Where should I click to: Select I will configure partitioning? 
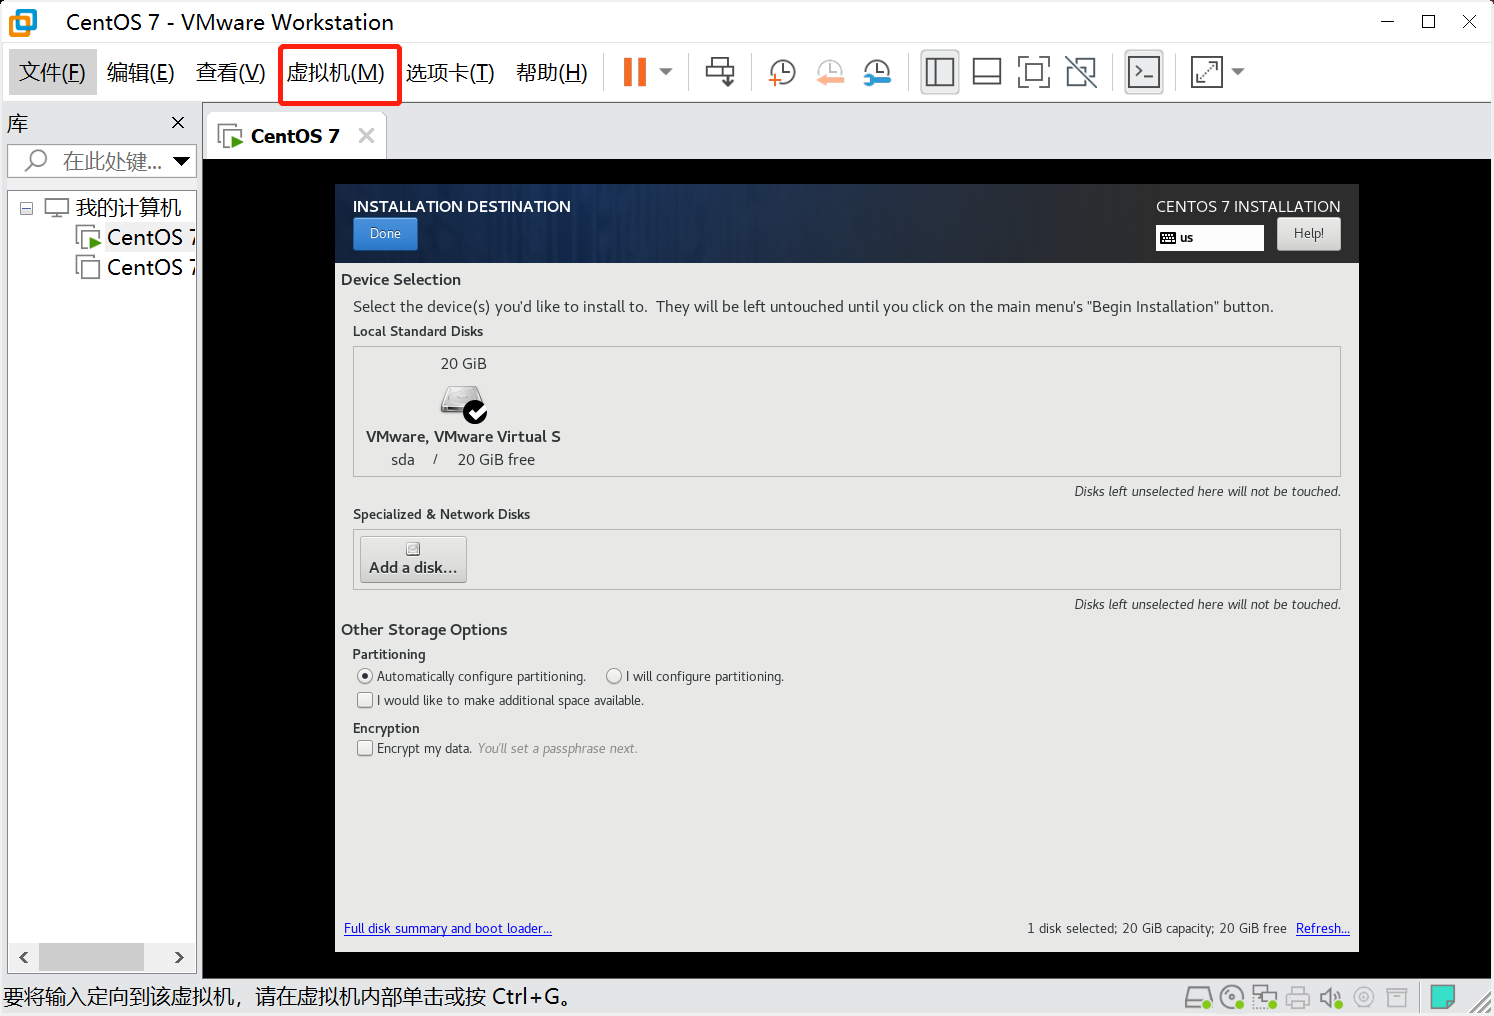point(695,677)
